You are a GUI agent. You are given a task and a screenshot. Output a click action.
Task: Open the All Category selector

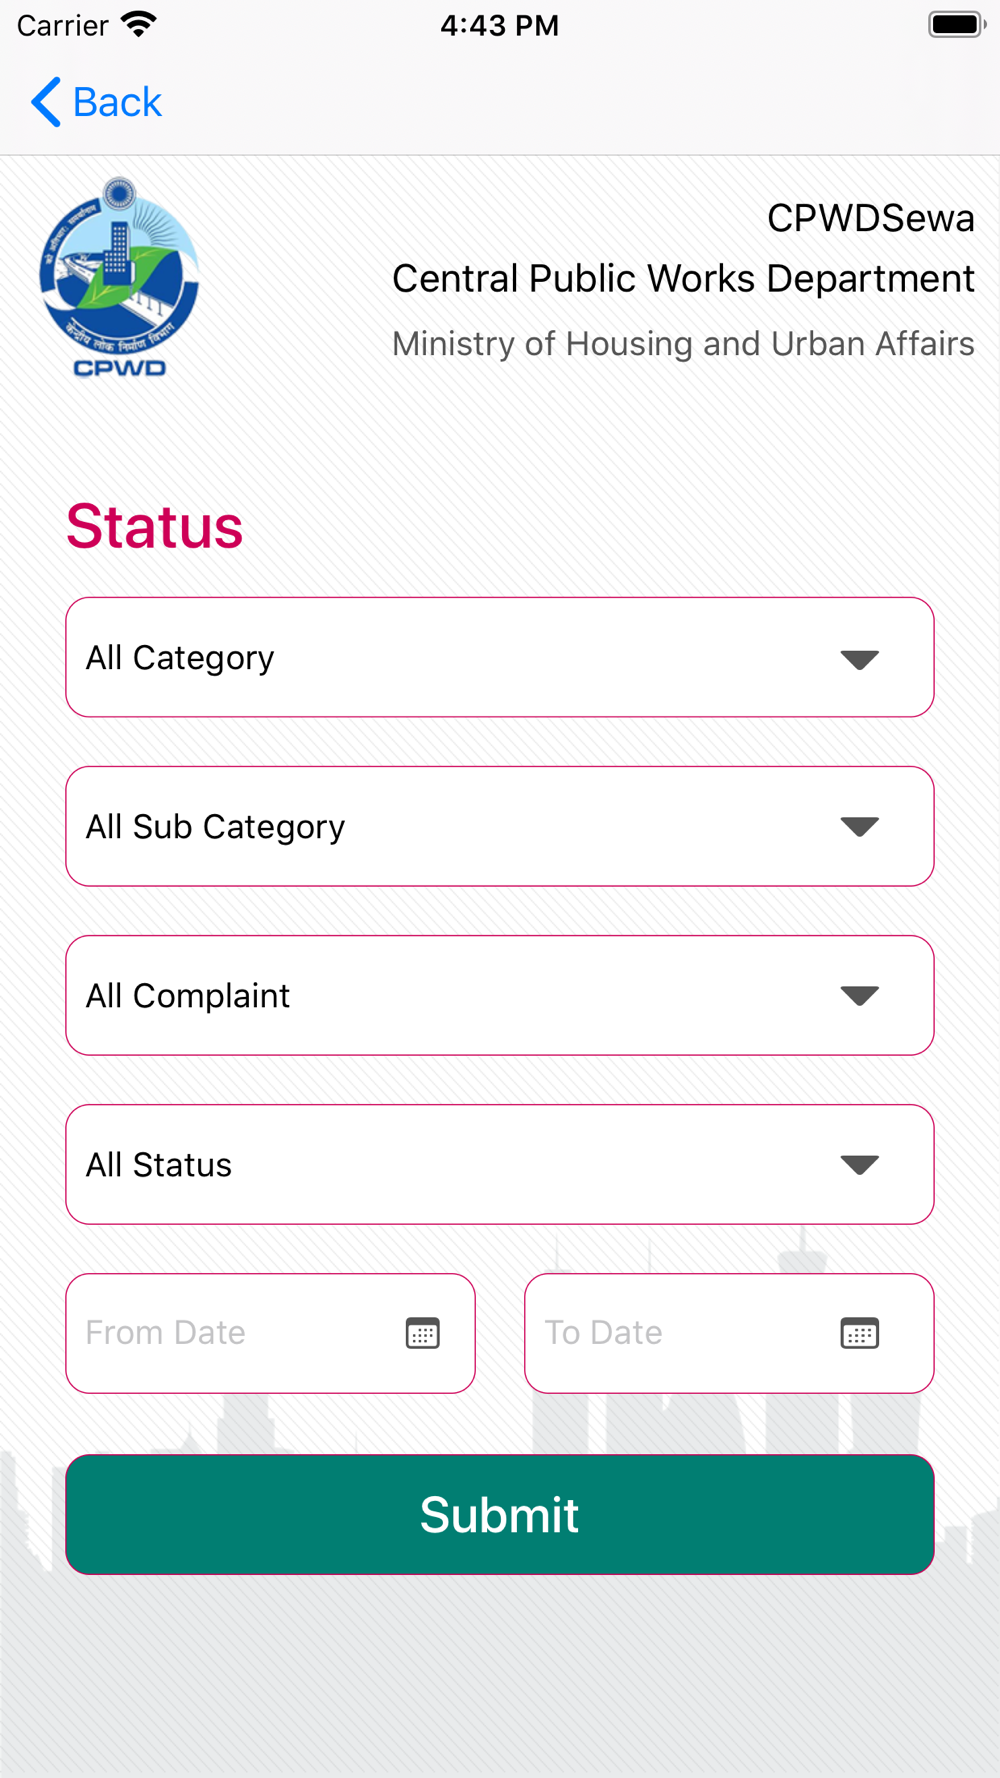coord(500,657)
